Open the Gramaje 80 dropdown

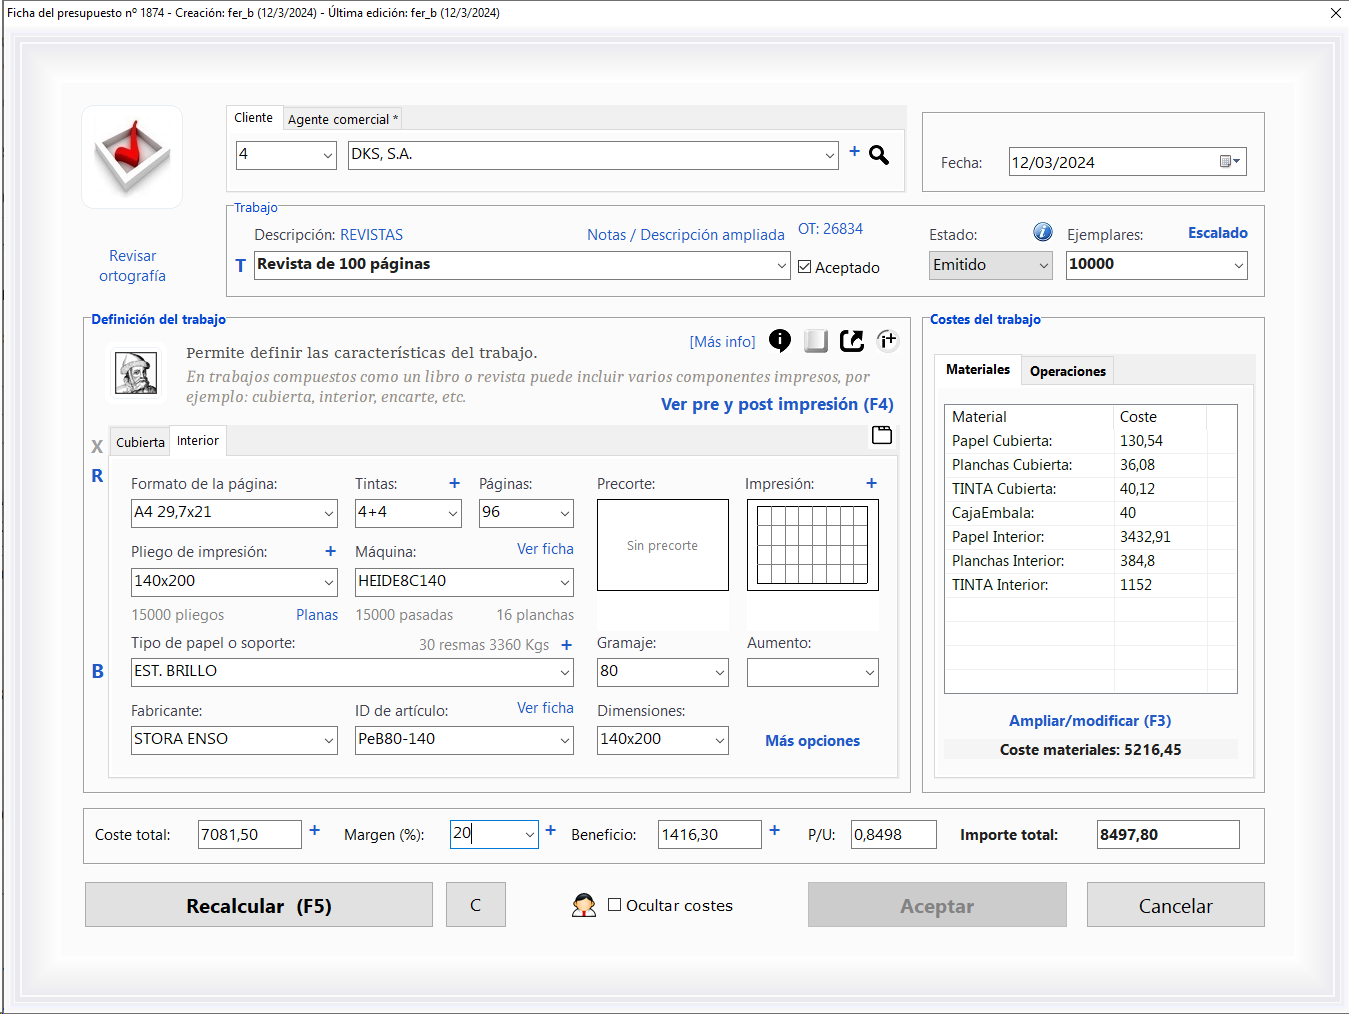pyautogui.click(x=720, y=673)
